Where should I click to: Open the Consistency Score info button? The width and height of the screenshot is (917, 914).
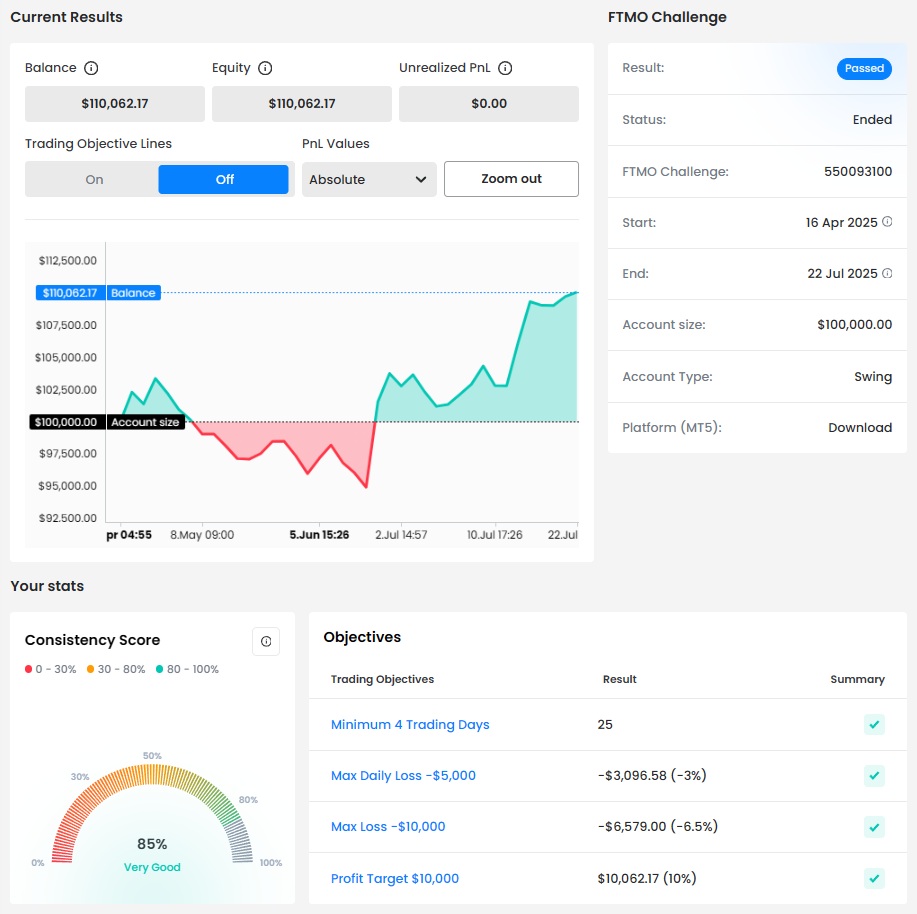266,641
